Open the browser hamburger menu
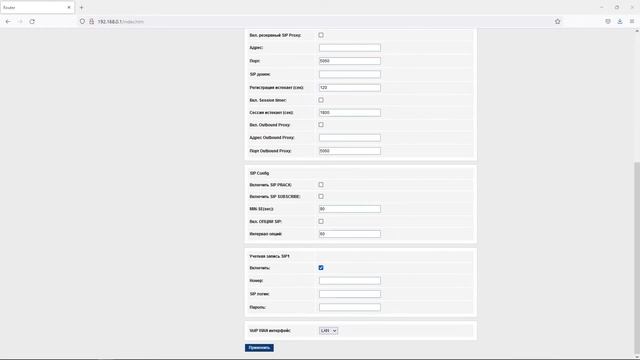This screenshot has width=640, height=360. tap(631, 21)
